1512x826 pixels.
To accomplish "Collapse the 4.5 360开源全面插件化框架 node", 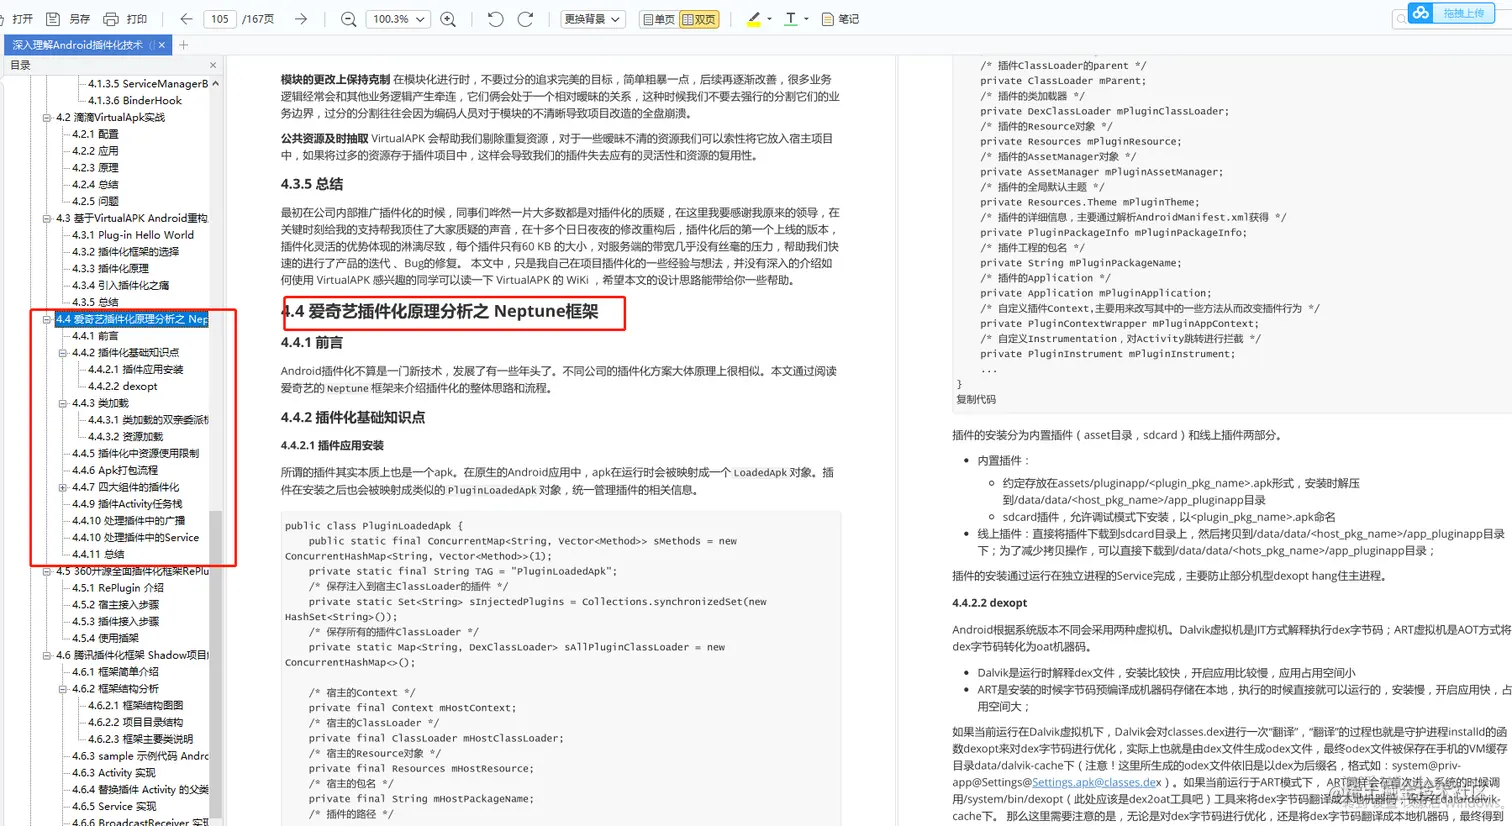I will (46, 571).
